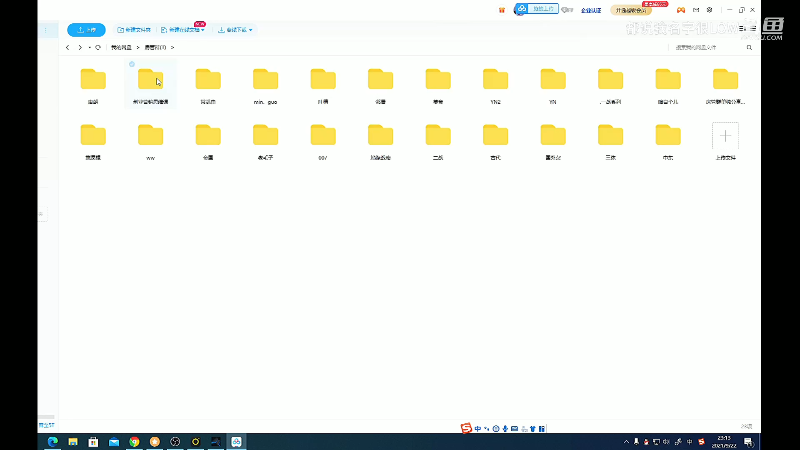Select the highlighted folder under the cursor

pyautogui.click(x=151, y=84)
